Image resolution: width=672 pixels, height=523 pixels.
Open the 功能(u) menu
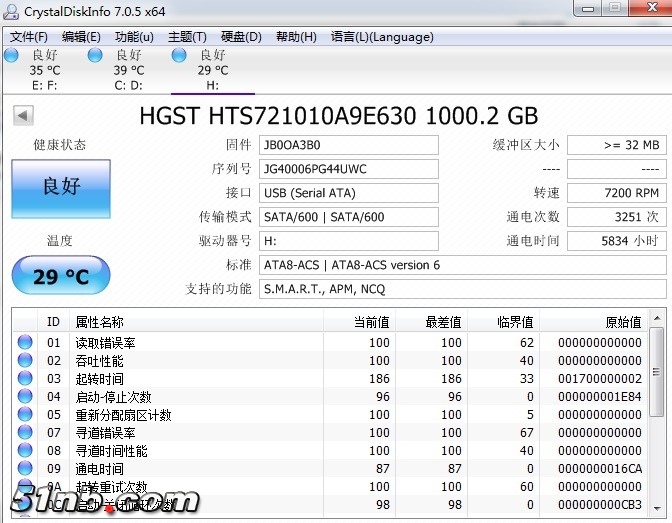[x=134, y=37]
